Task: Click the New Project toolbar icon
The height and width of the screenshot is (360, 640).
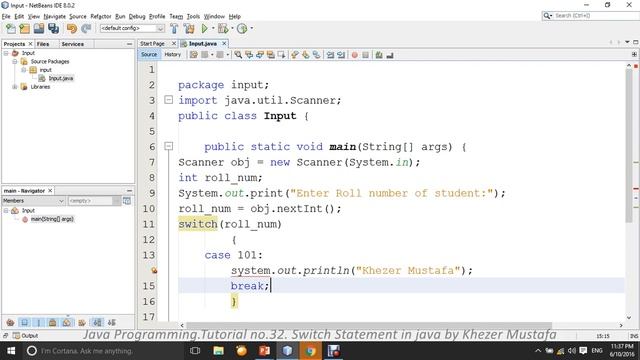Action: 24,29
